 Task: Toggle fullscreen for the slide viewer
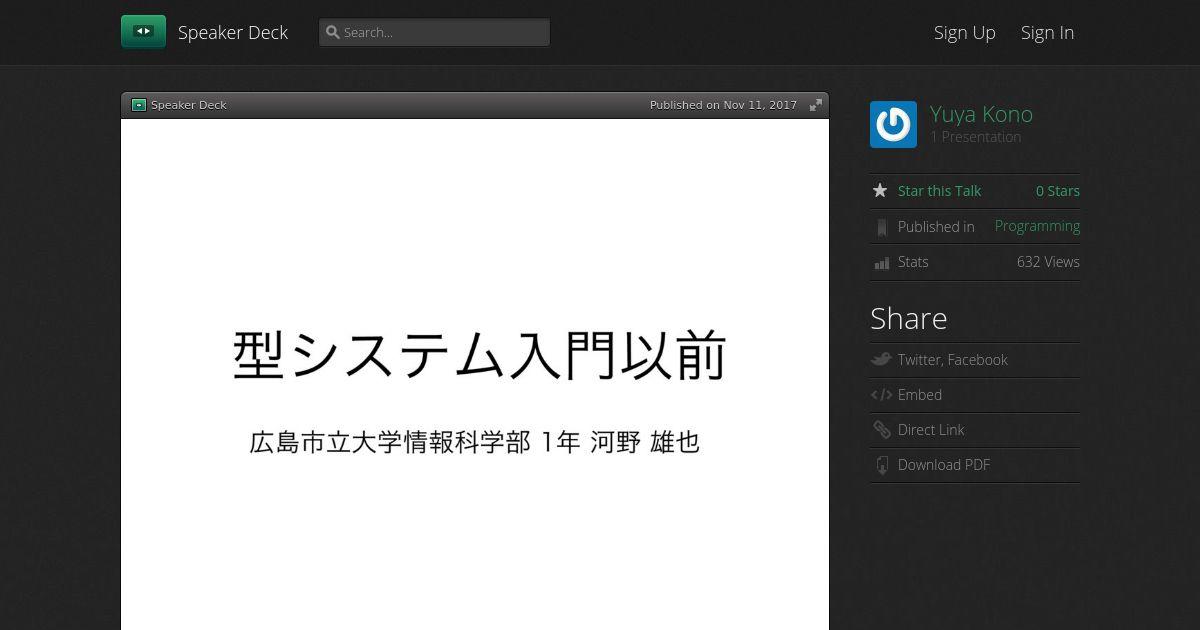[x=816, y=105]
